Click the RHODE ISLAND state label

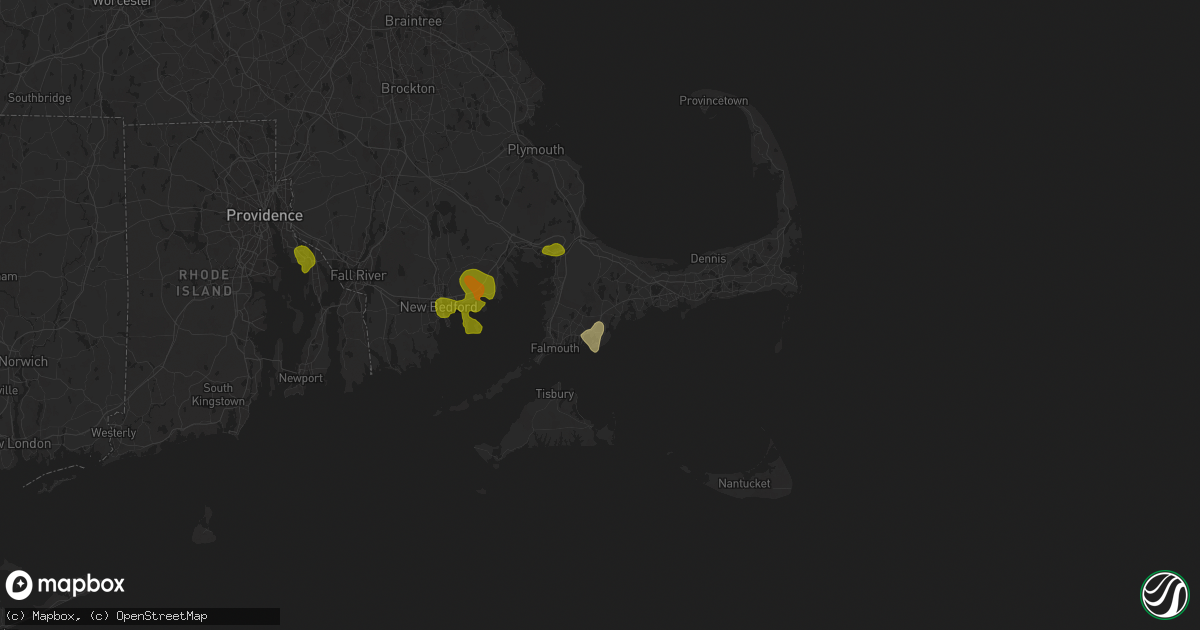(205, 283)
